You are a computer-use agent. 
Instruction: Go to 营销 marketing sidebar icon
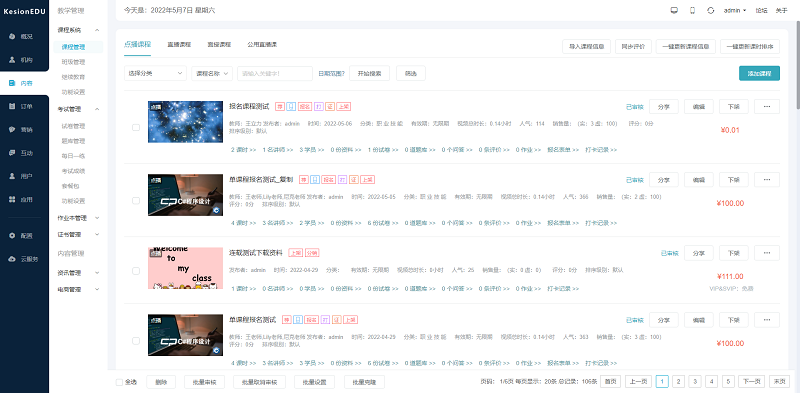tap(12, 130)
